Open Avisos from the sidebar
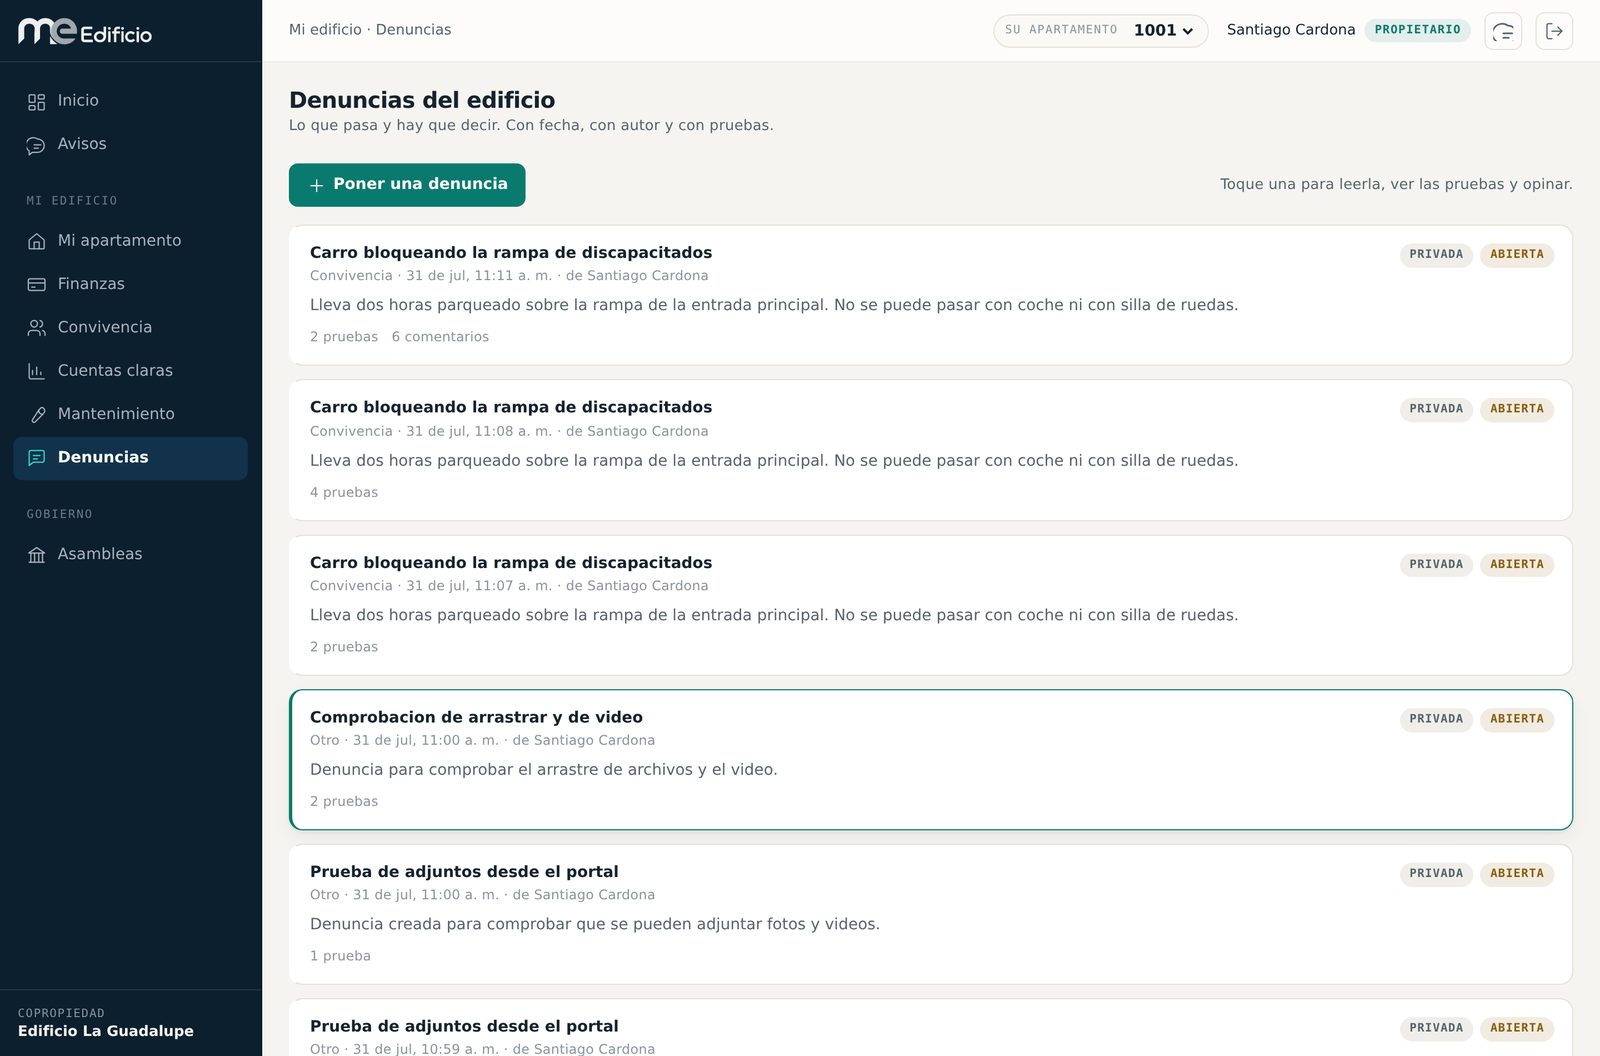The image size is (1600, 1056). pos(131,144)
